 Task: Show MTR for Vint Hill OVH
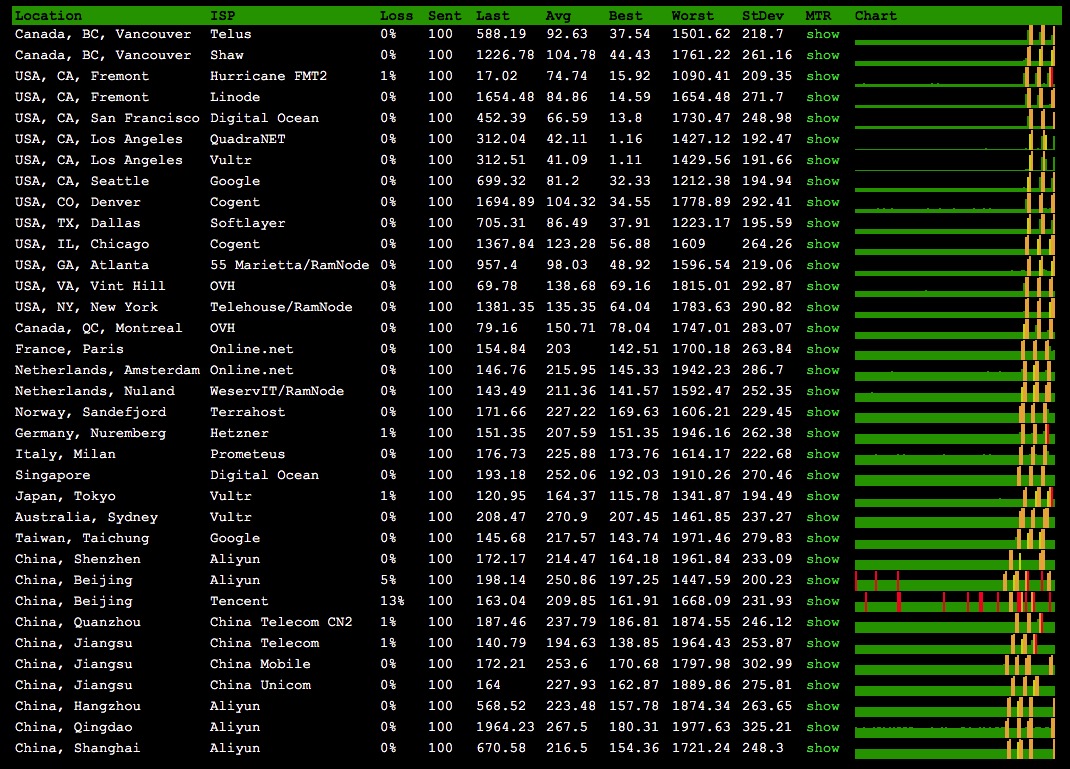point(823,286)
